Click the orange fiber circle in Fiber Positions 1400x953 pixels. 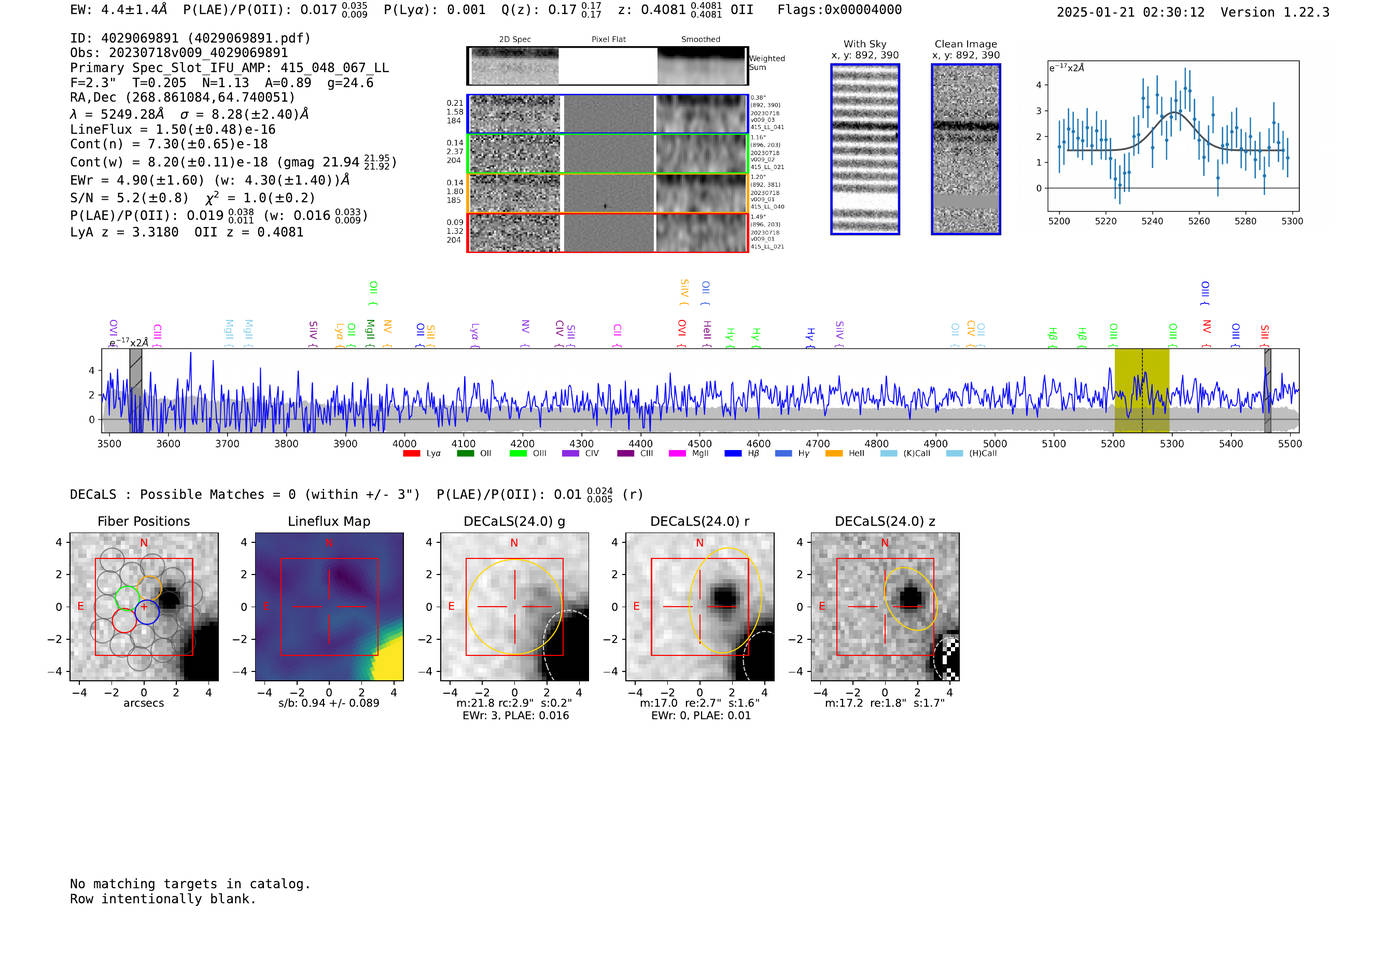150,589
